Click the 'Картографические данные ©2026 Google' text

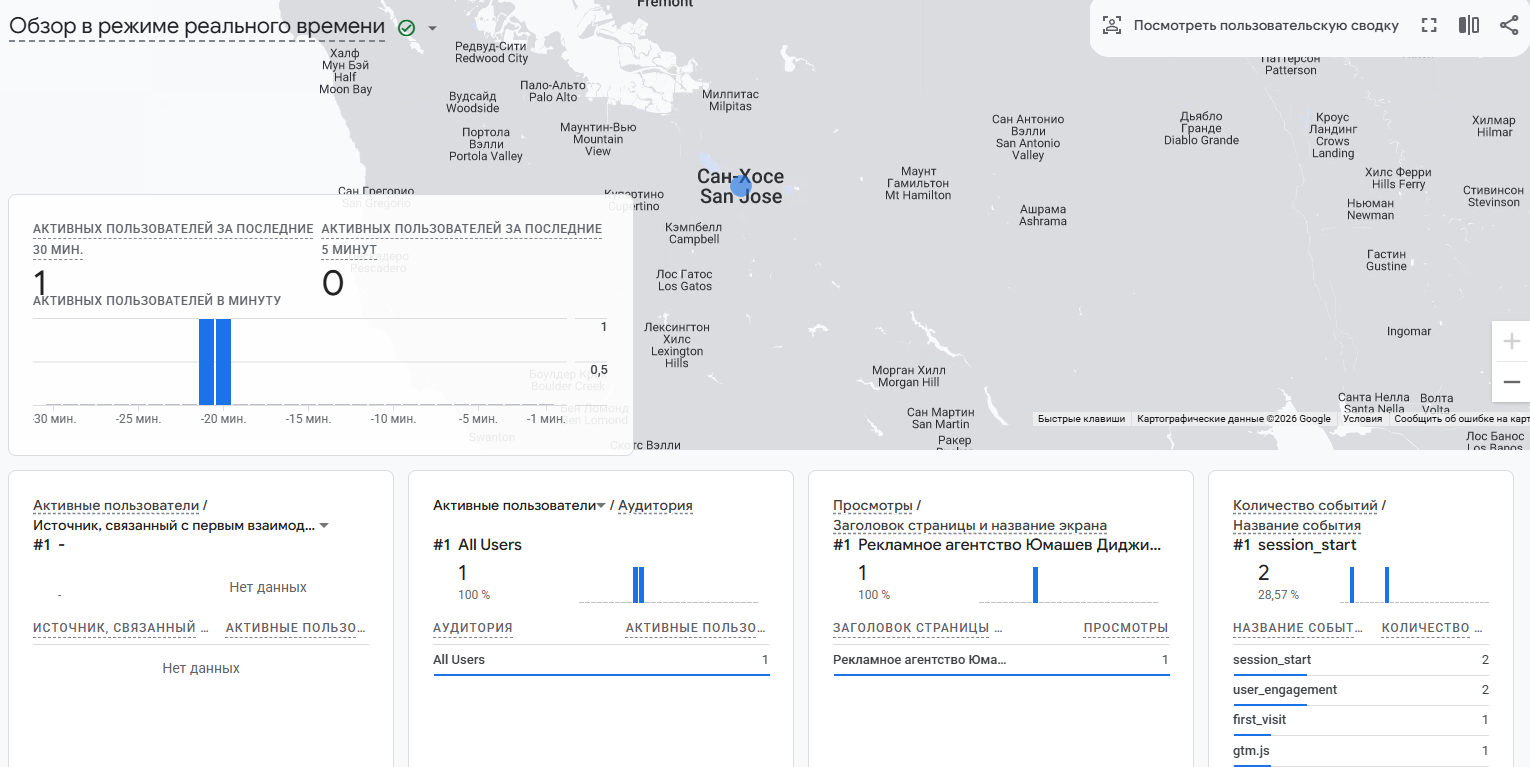[1234, 419]
